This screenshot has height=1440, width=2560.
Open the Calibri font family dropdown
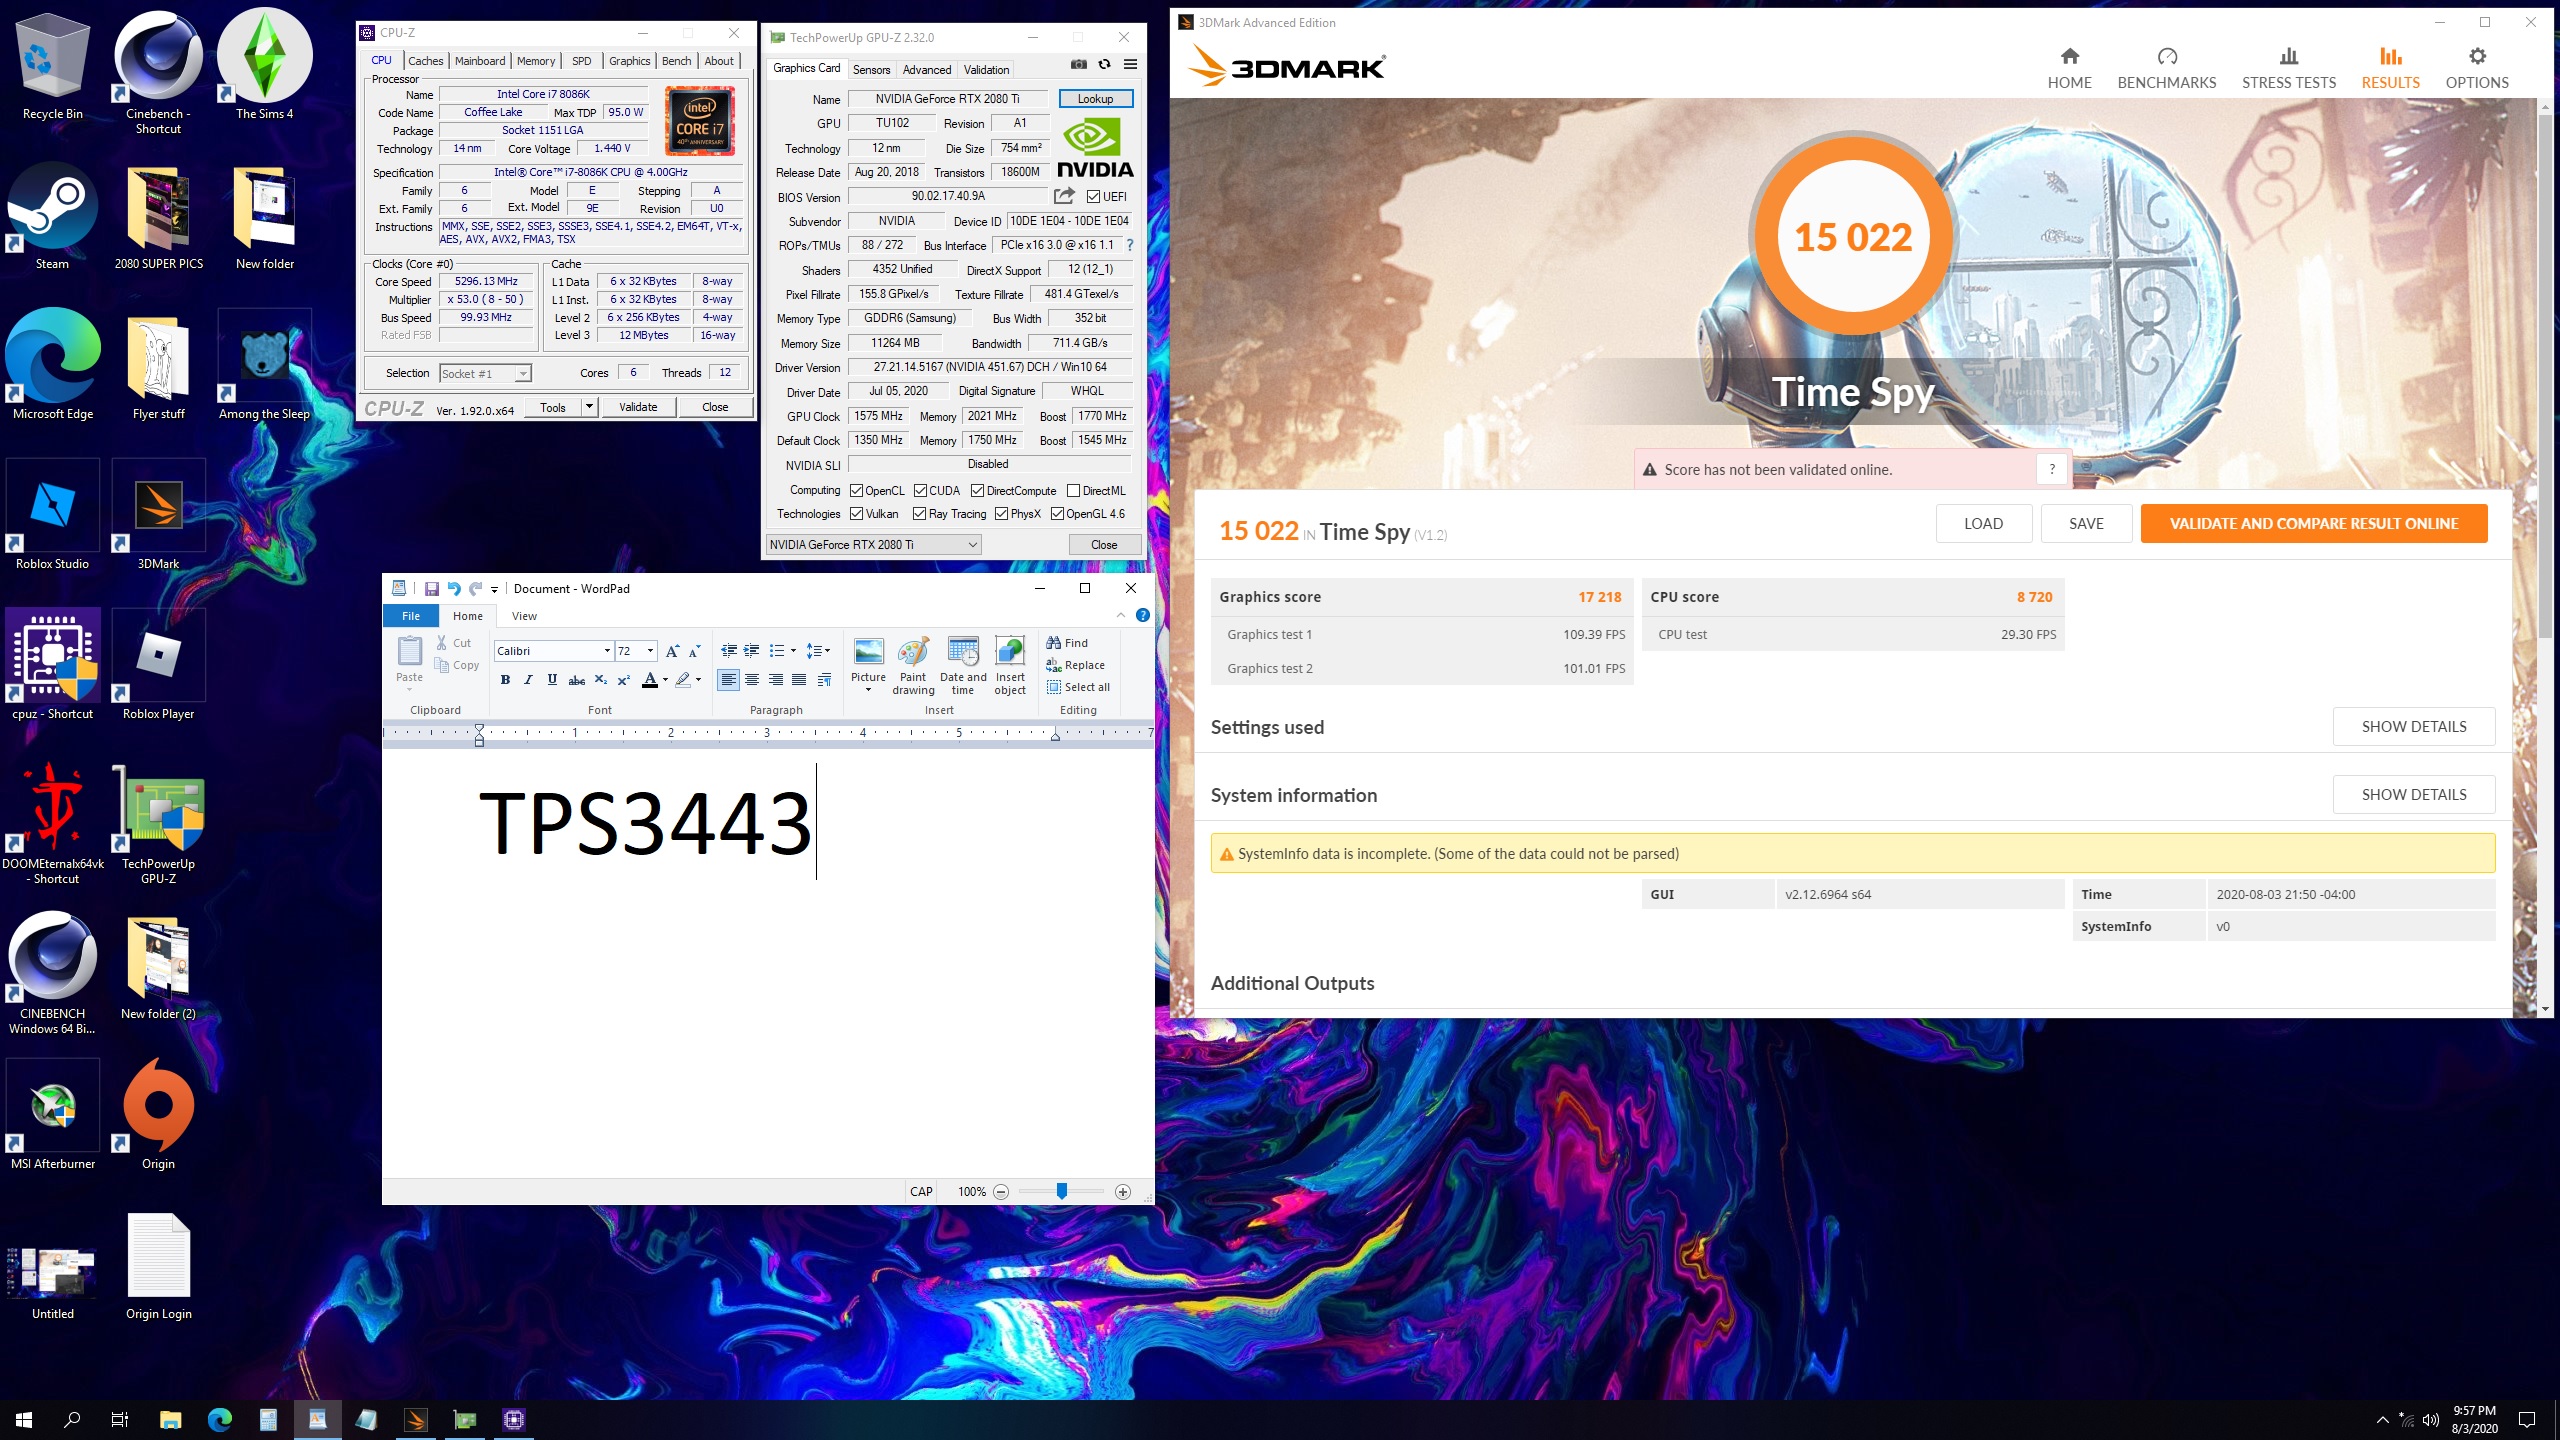coord(606,651)
